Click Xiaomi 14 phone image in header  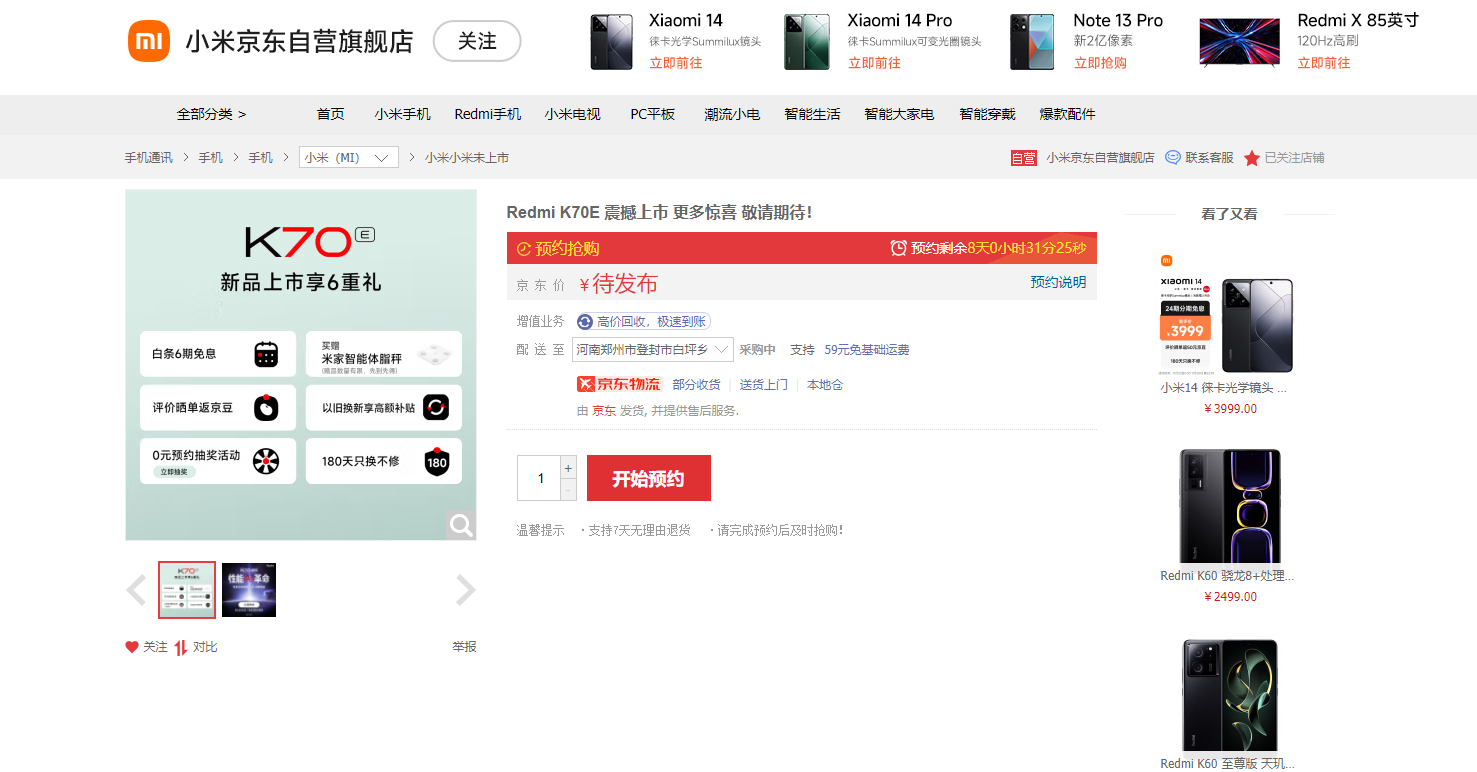coord(612,42)
